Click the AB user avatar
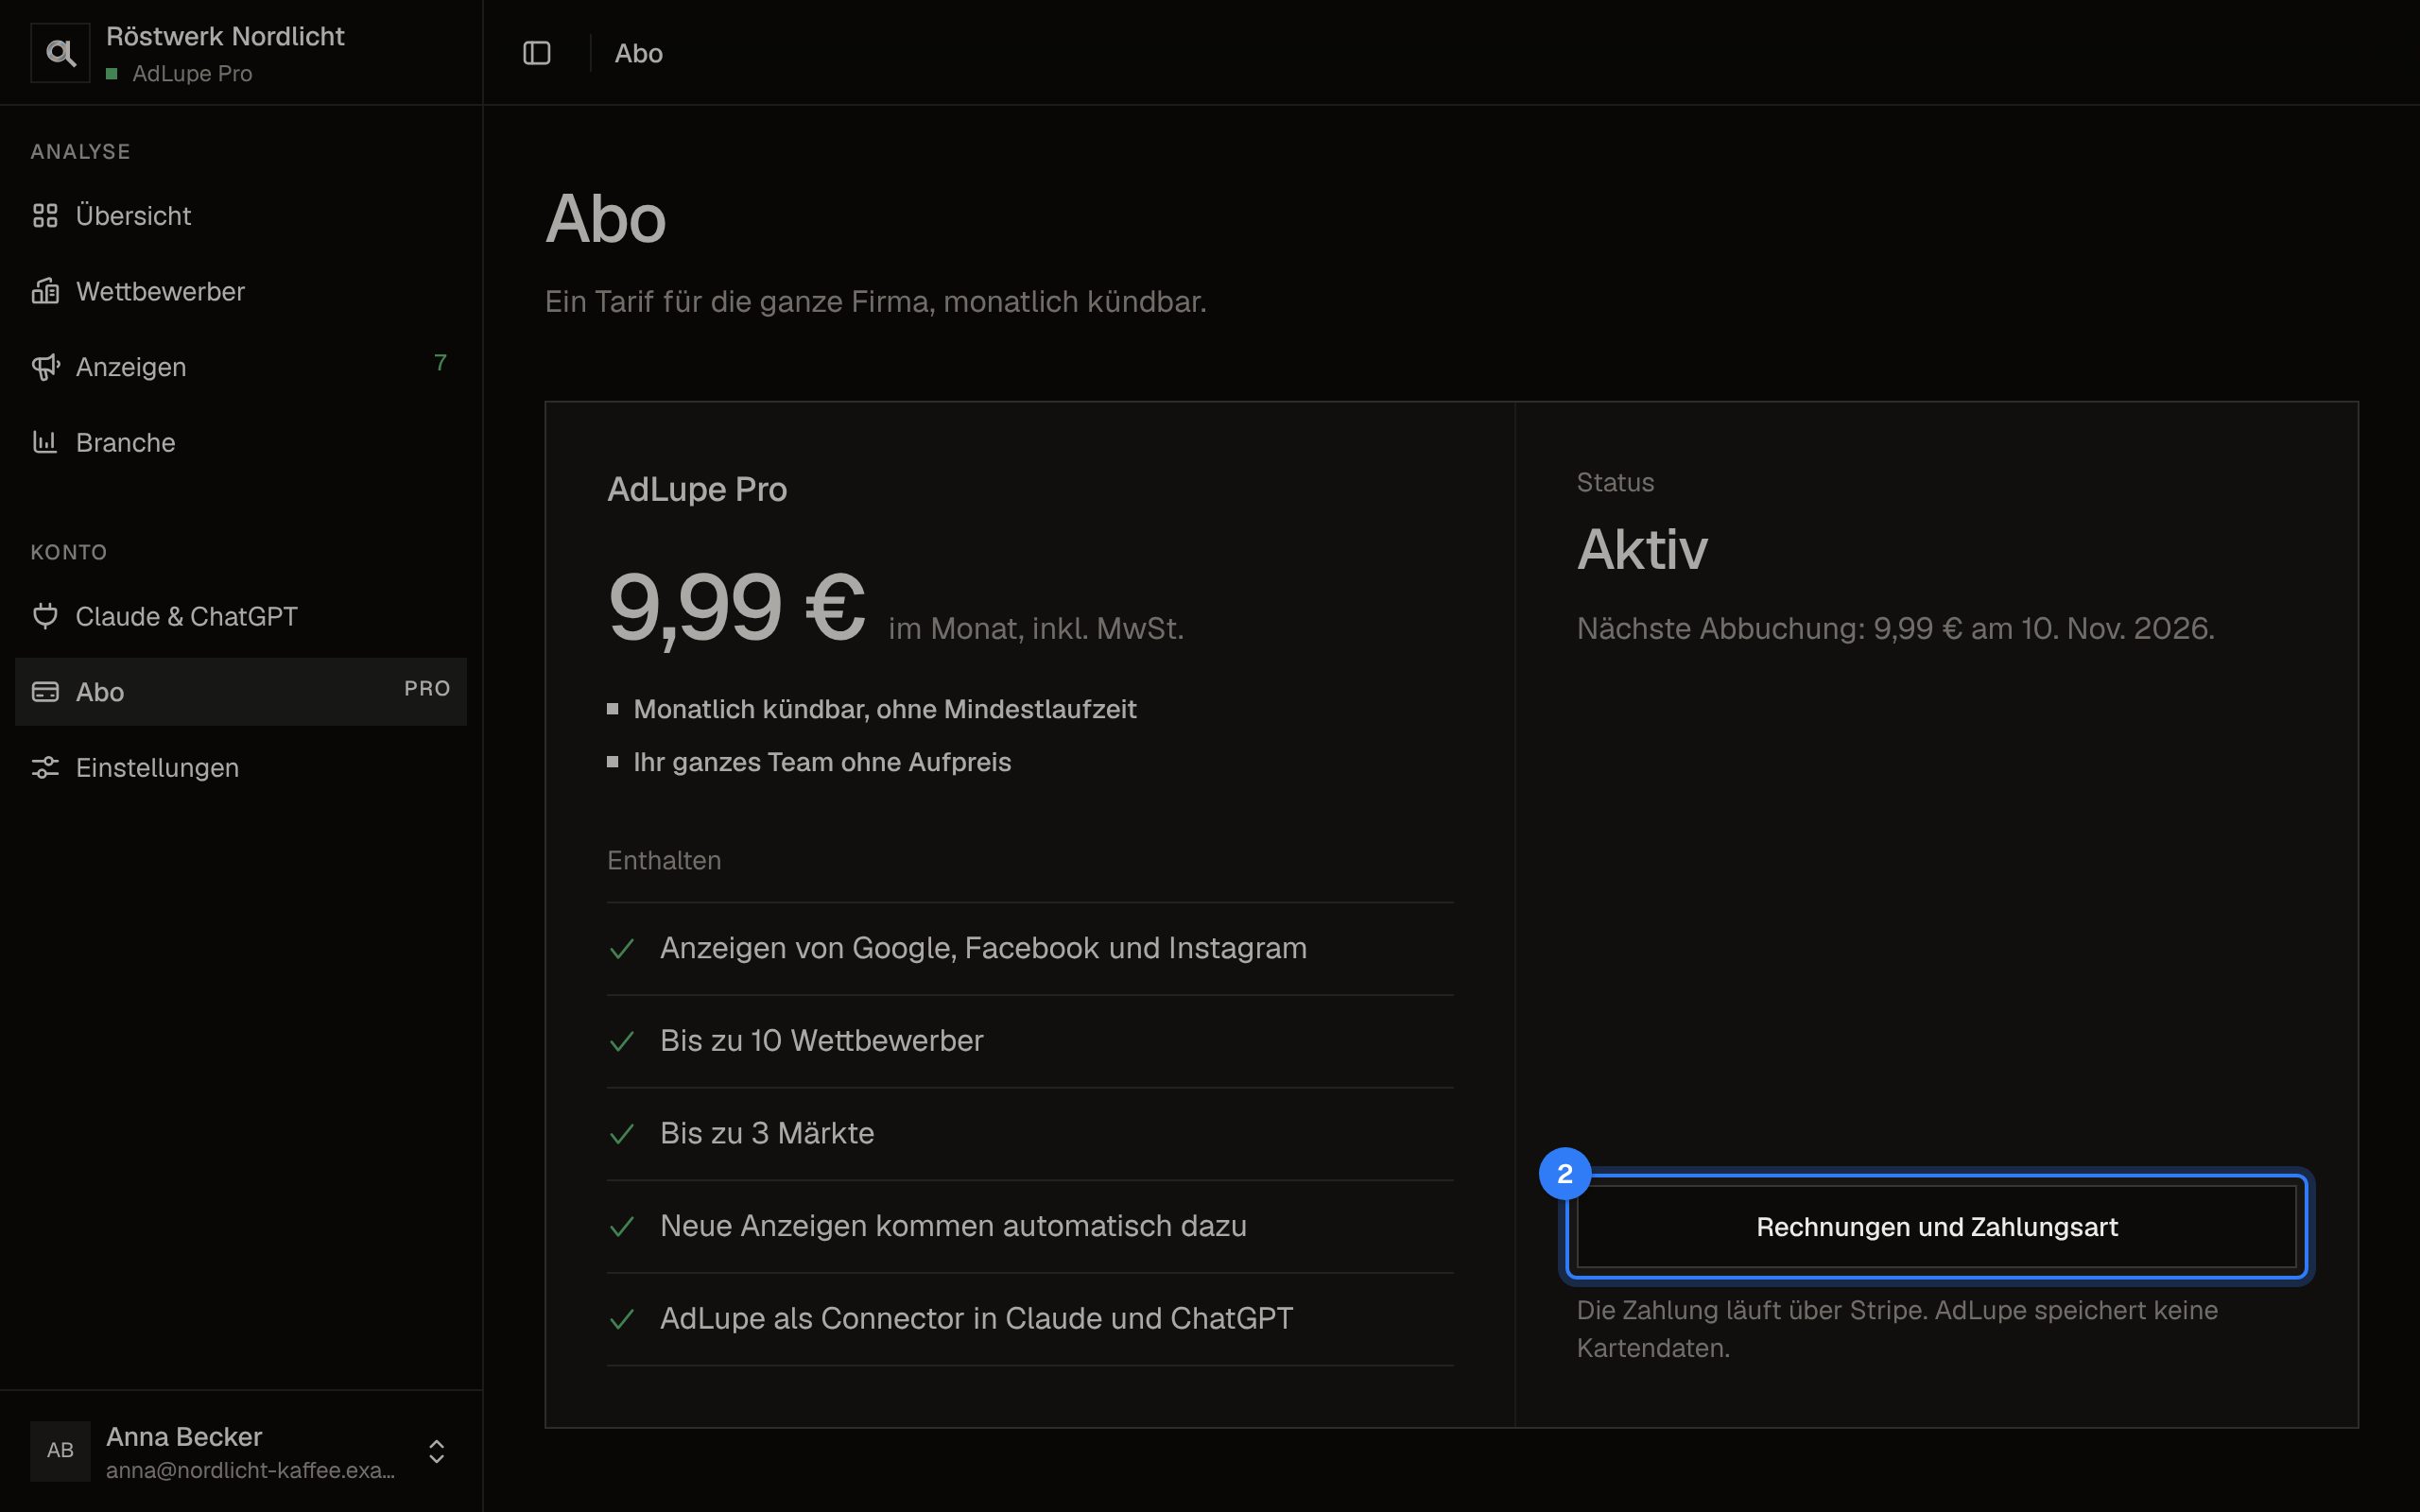The width and height of the screenshot is (2420, 1512). (60, 1450)
